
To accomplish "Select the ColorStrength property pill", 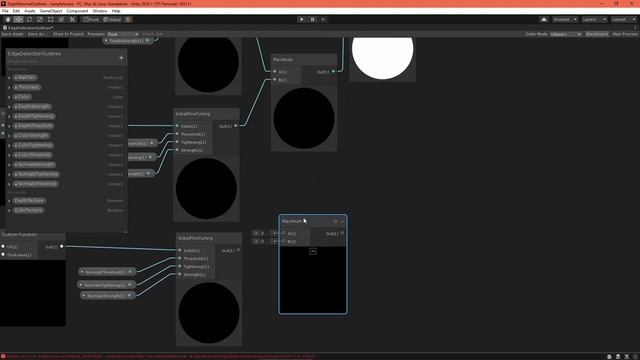I will [31, 136].
